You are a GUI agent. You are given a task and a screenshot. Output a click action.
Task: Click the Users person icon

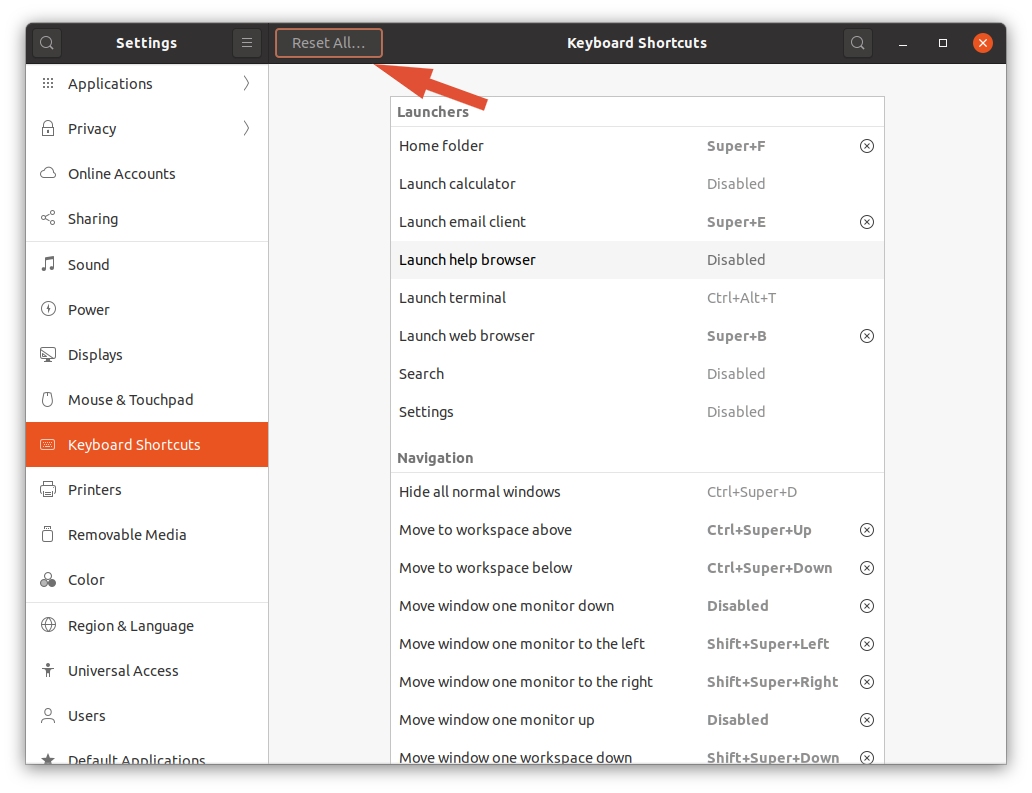tap(47, 715)
